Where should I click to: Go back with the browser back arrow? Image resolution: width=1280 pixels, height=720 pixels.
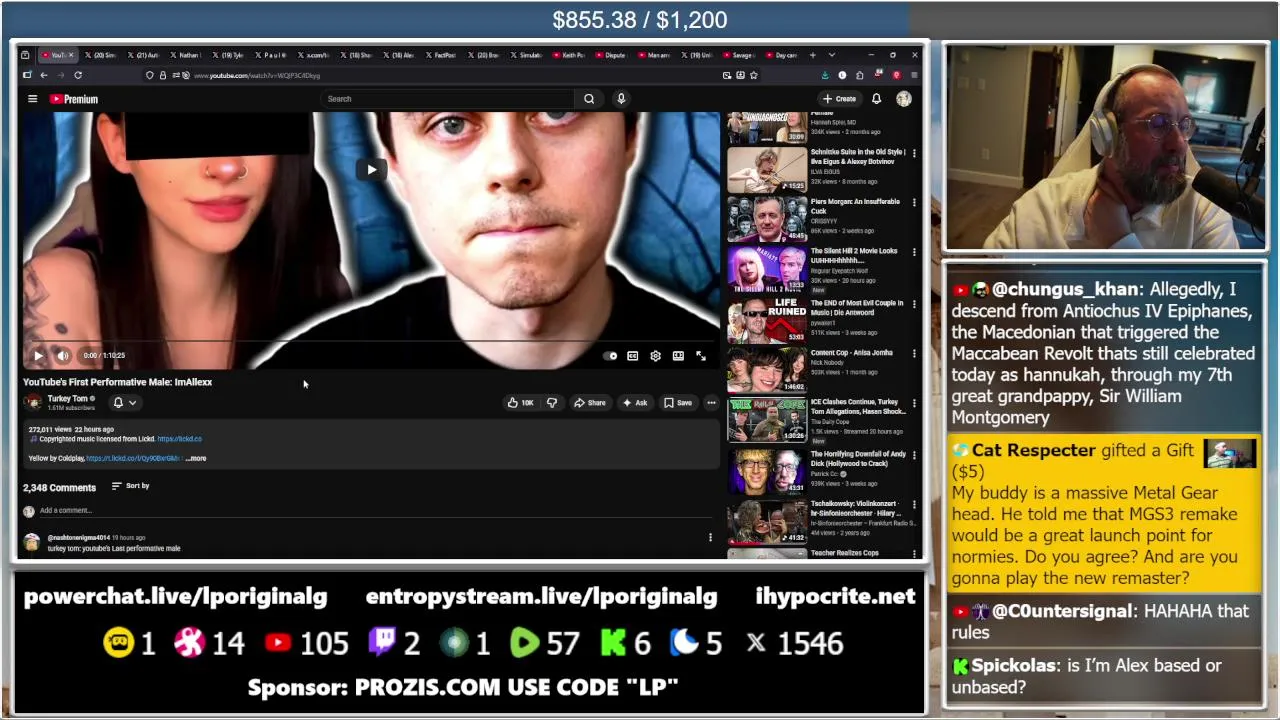(x=43, y=75)
